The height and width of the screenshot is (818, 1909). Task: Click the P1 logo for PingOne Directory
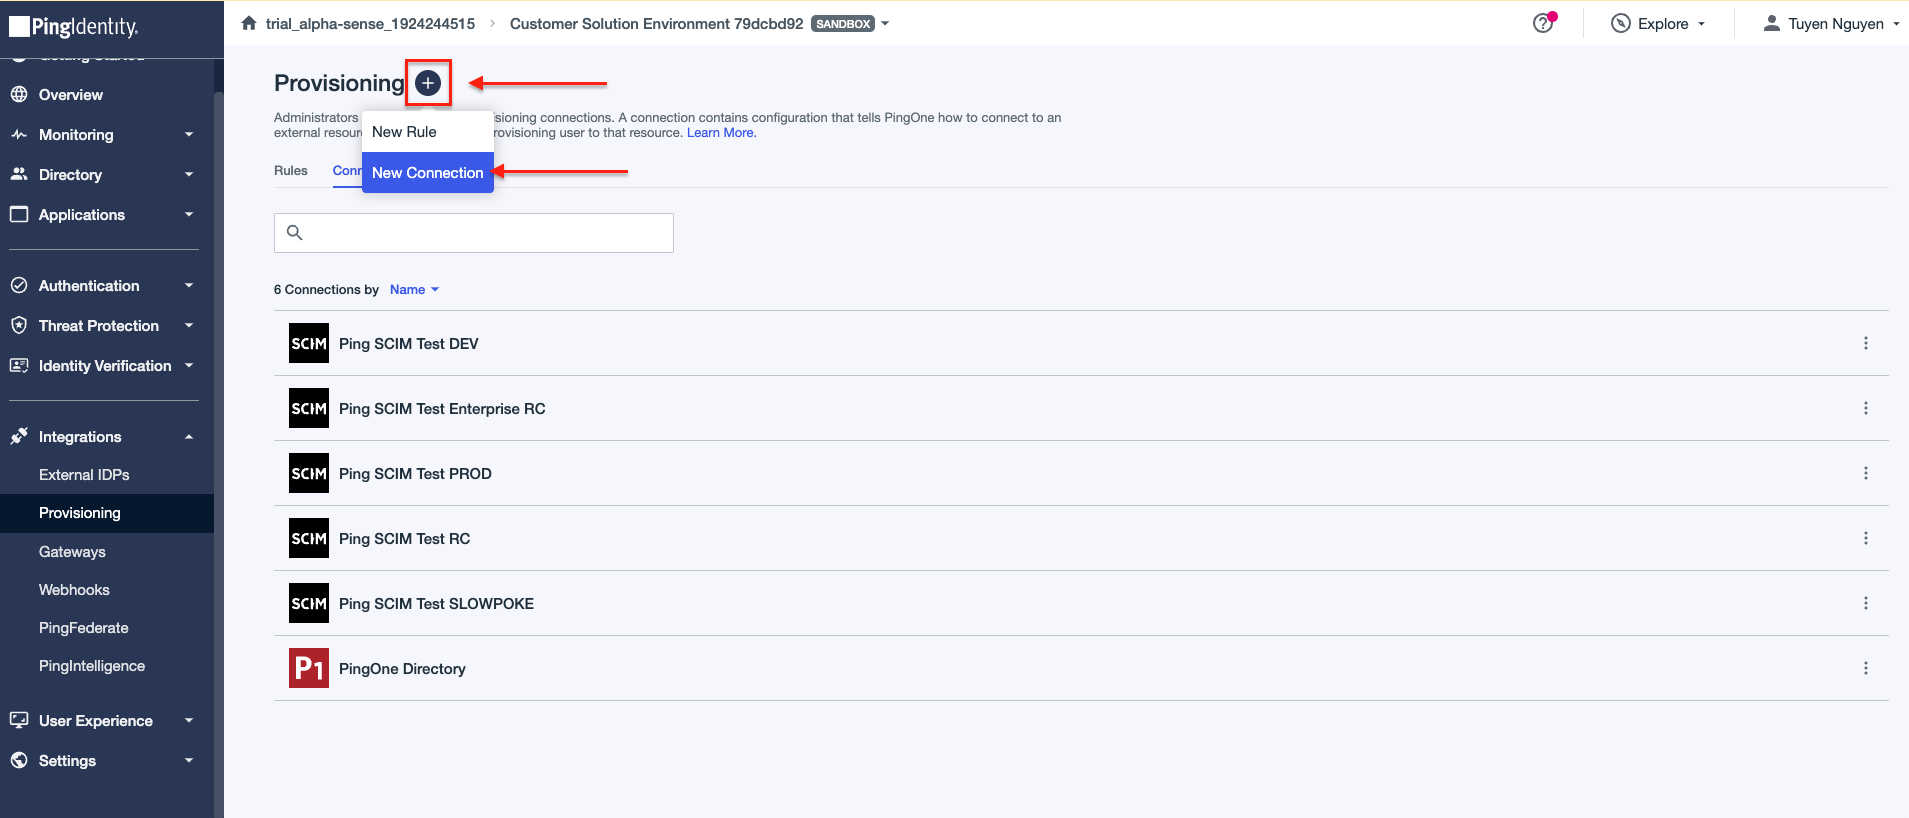coord(309,668)
